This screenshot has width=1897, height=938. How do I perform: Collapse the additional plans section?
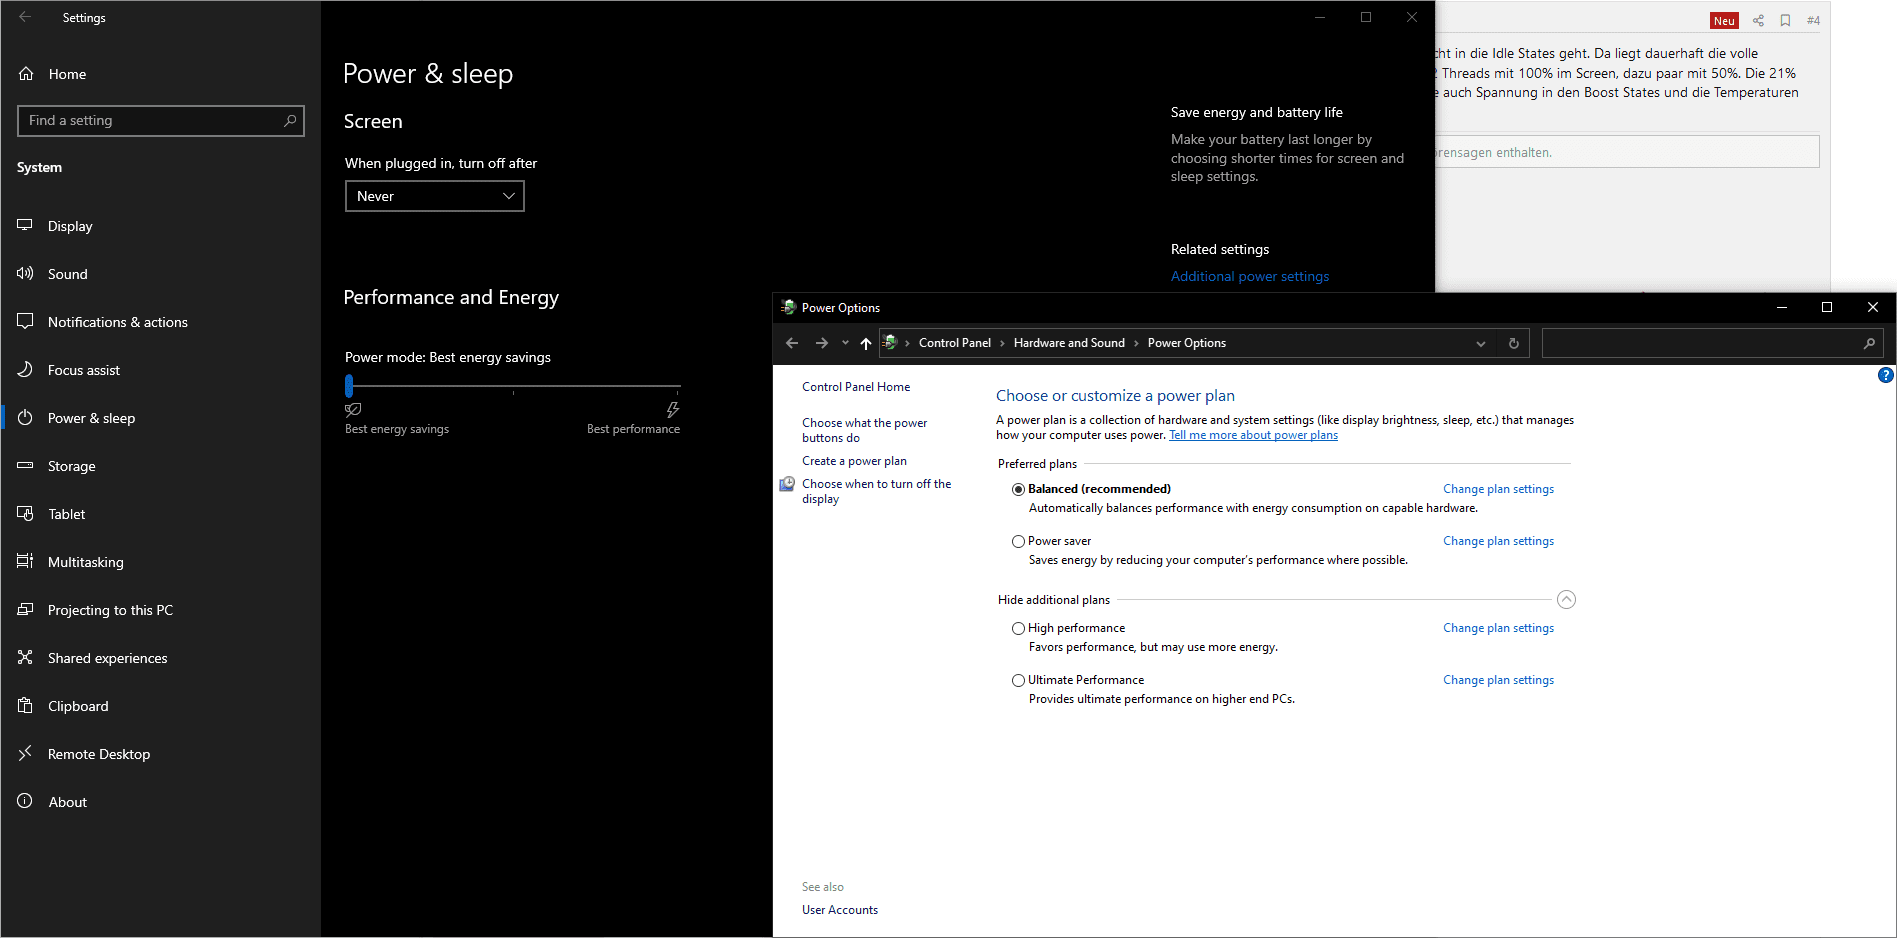1566,600
